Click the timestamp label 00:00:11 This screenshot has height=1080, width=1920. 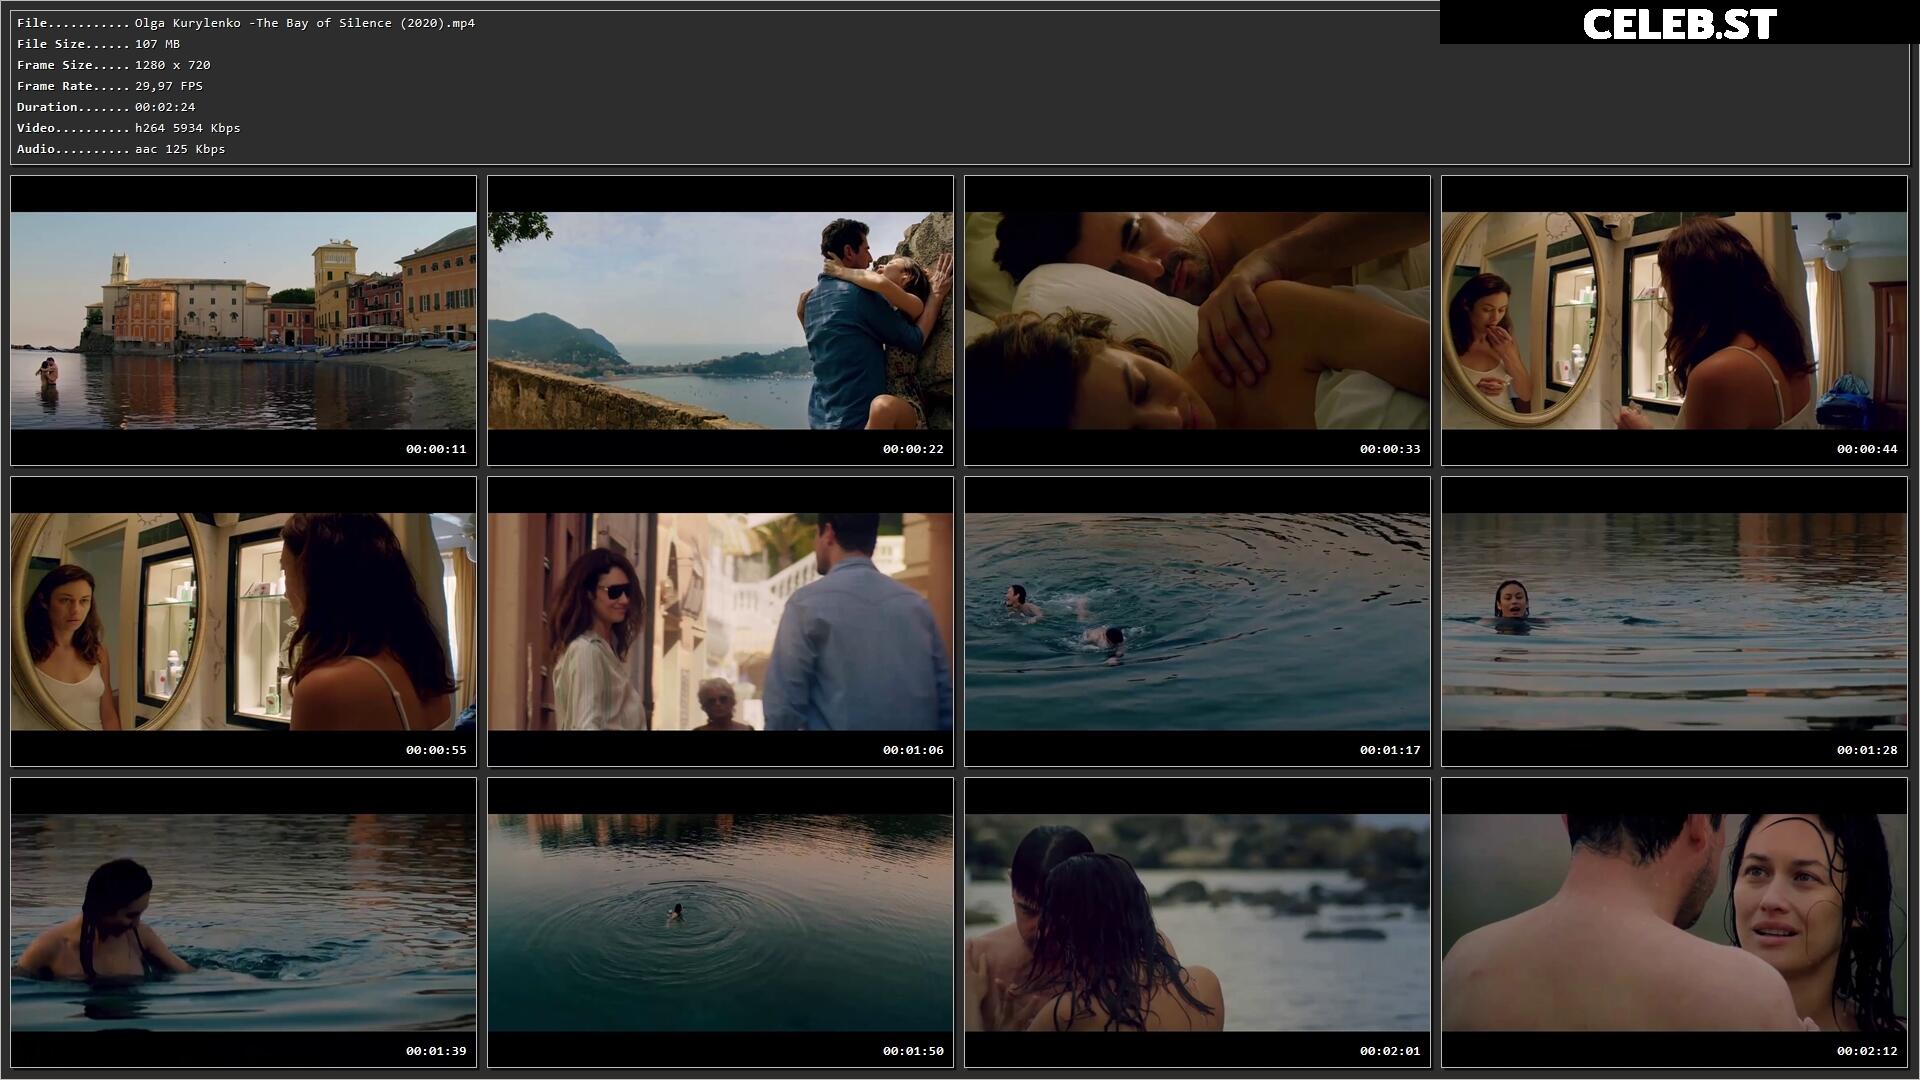coord(436,449)
